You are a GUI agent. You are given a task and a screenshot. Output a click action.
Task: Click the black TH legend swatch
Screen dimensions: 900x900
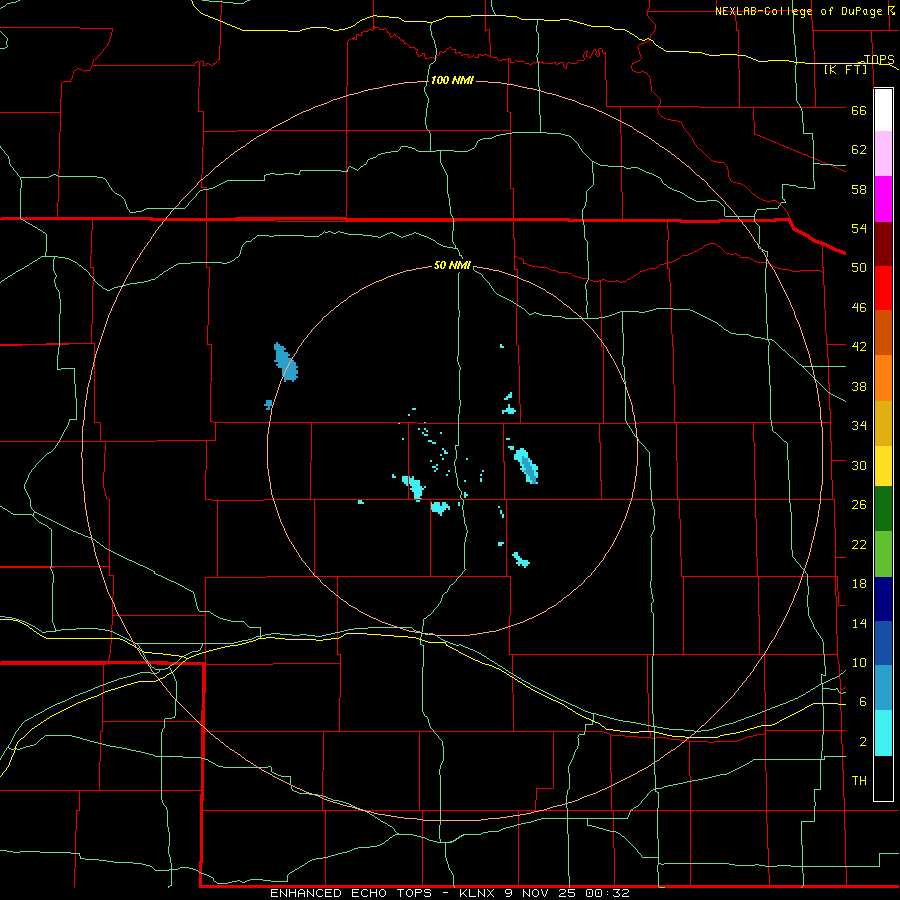coord(883,778)
